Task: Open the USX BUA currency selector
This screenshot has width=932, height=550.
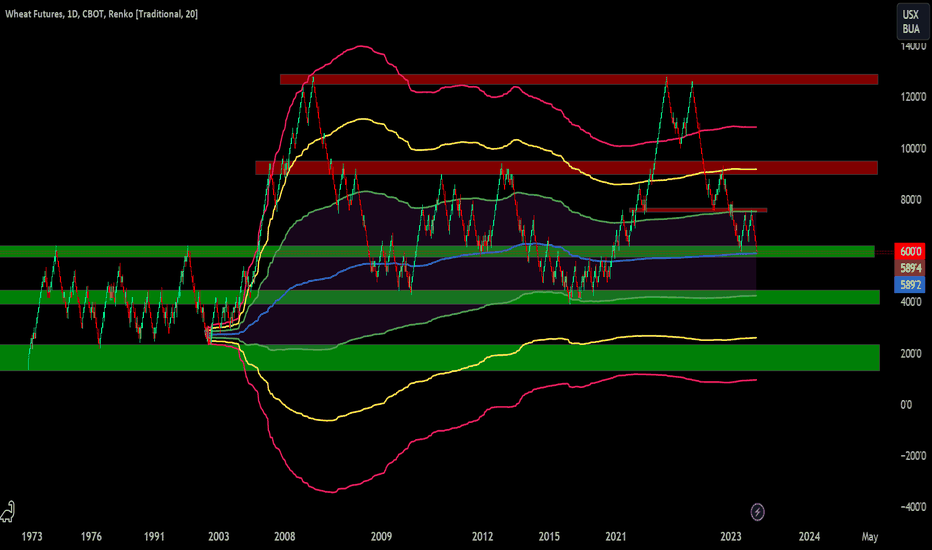Action: coord(912,21)
